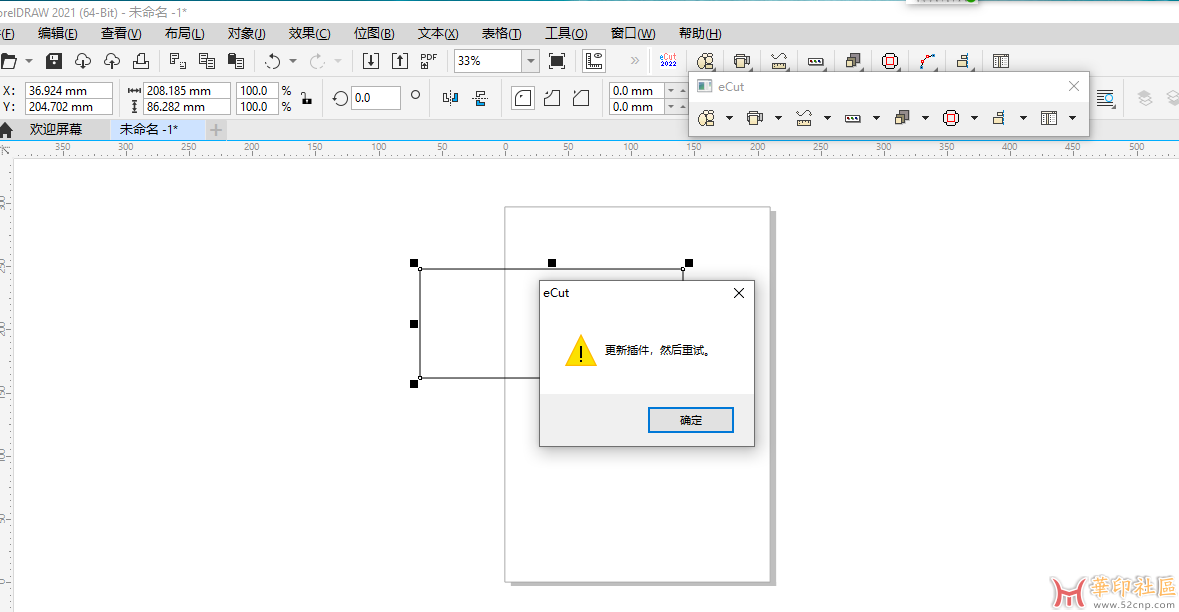Go to the home tab icon
The width and height of the screenshot is (1179, 612).
tap(6, 130)
